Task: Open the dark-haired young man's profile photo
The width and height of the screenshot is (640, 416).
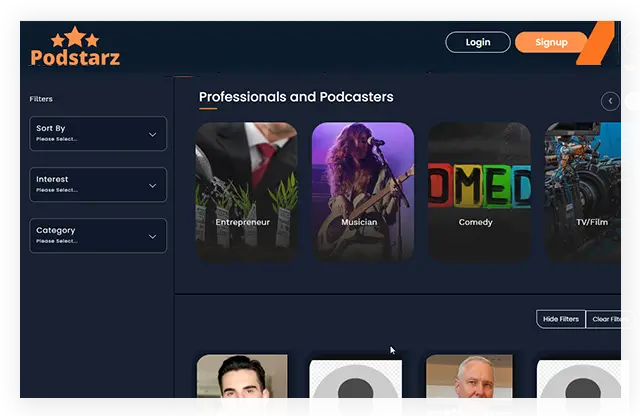Action: tap(242, 376)
